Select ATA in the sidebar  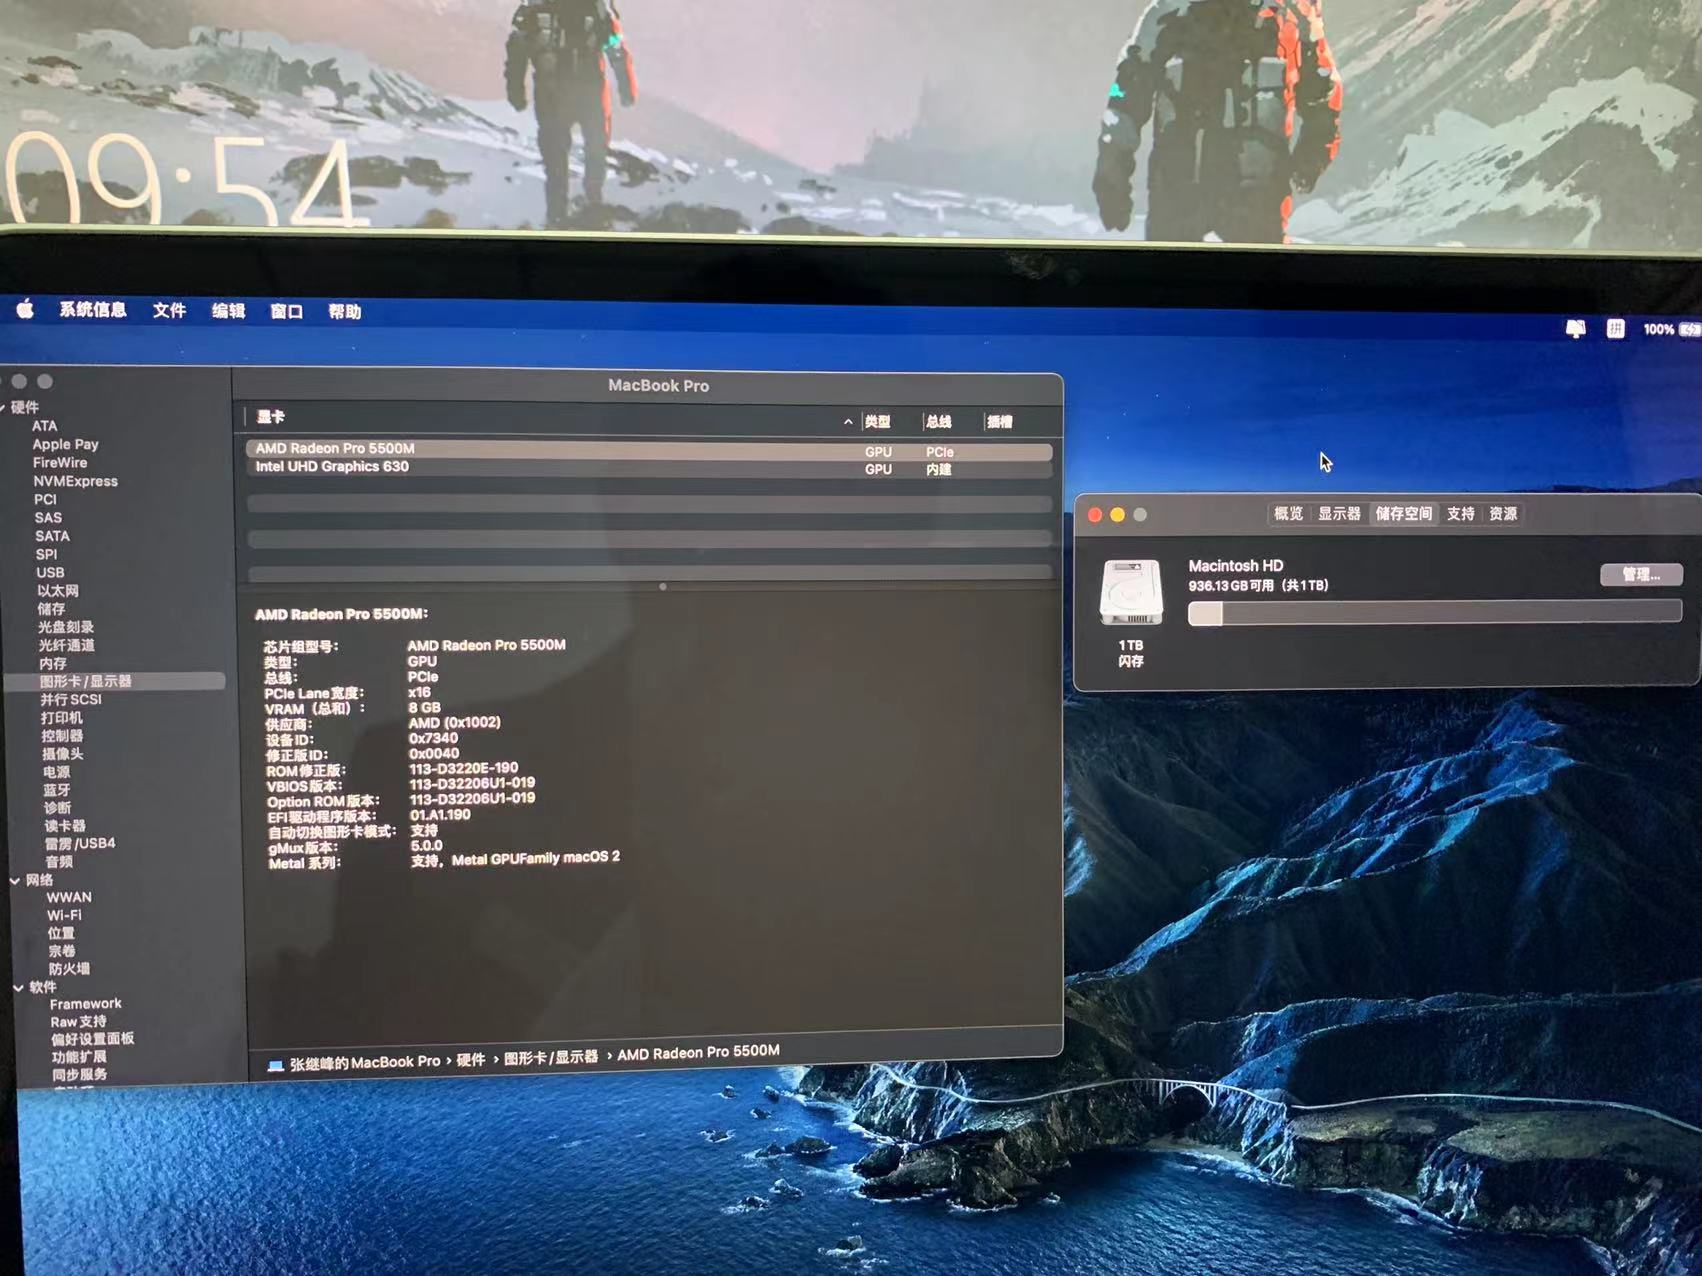(44, 426)
